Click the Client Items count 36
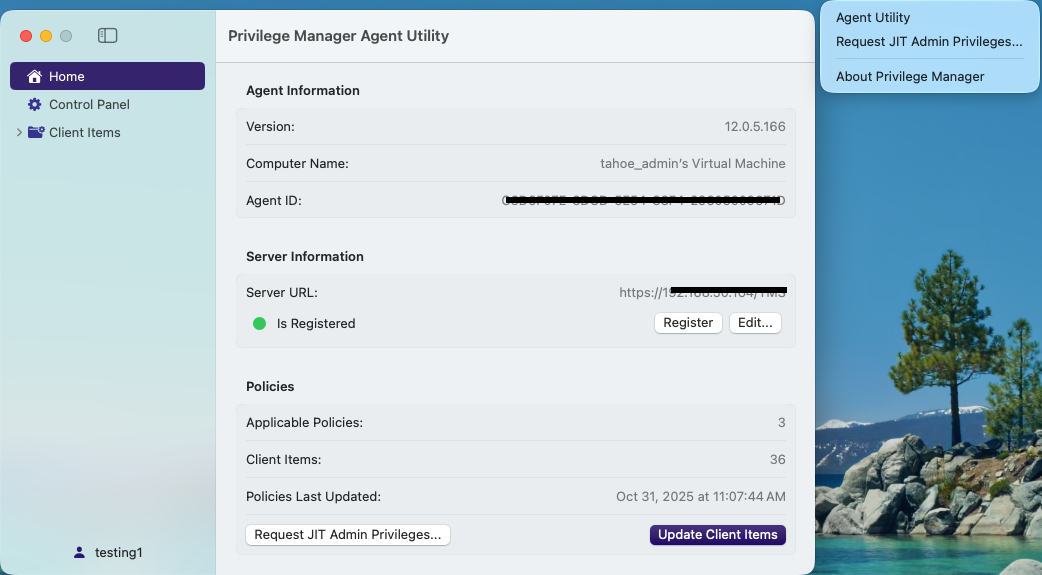 (x=777, y=460)
